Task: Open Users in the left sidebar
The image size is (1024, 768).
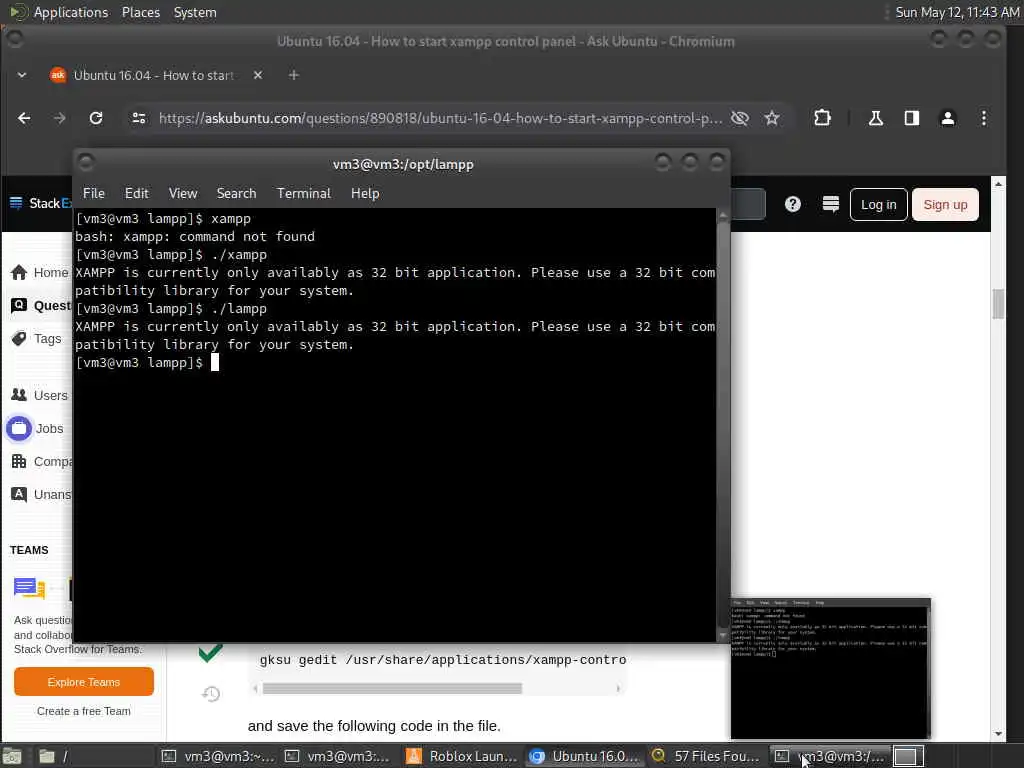Action: point(50,395)
